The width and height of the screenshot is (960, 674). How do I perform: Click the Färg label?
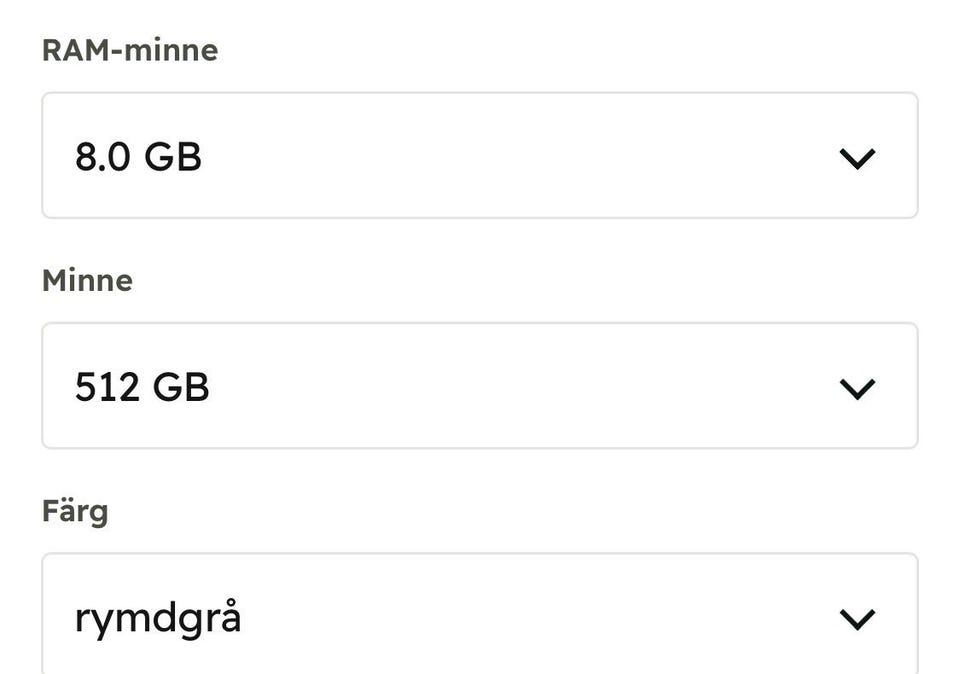coord(75,512)
